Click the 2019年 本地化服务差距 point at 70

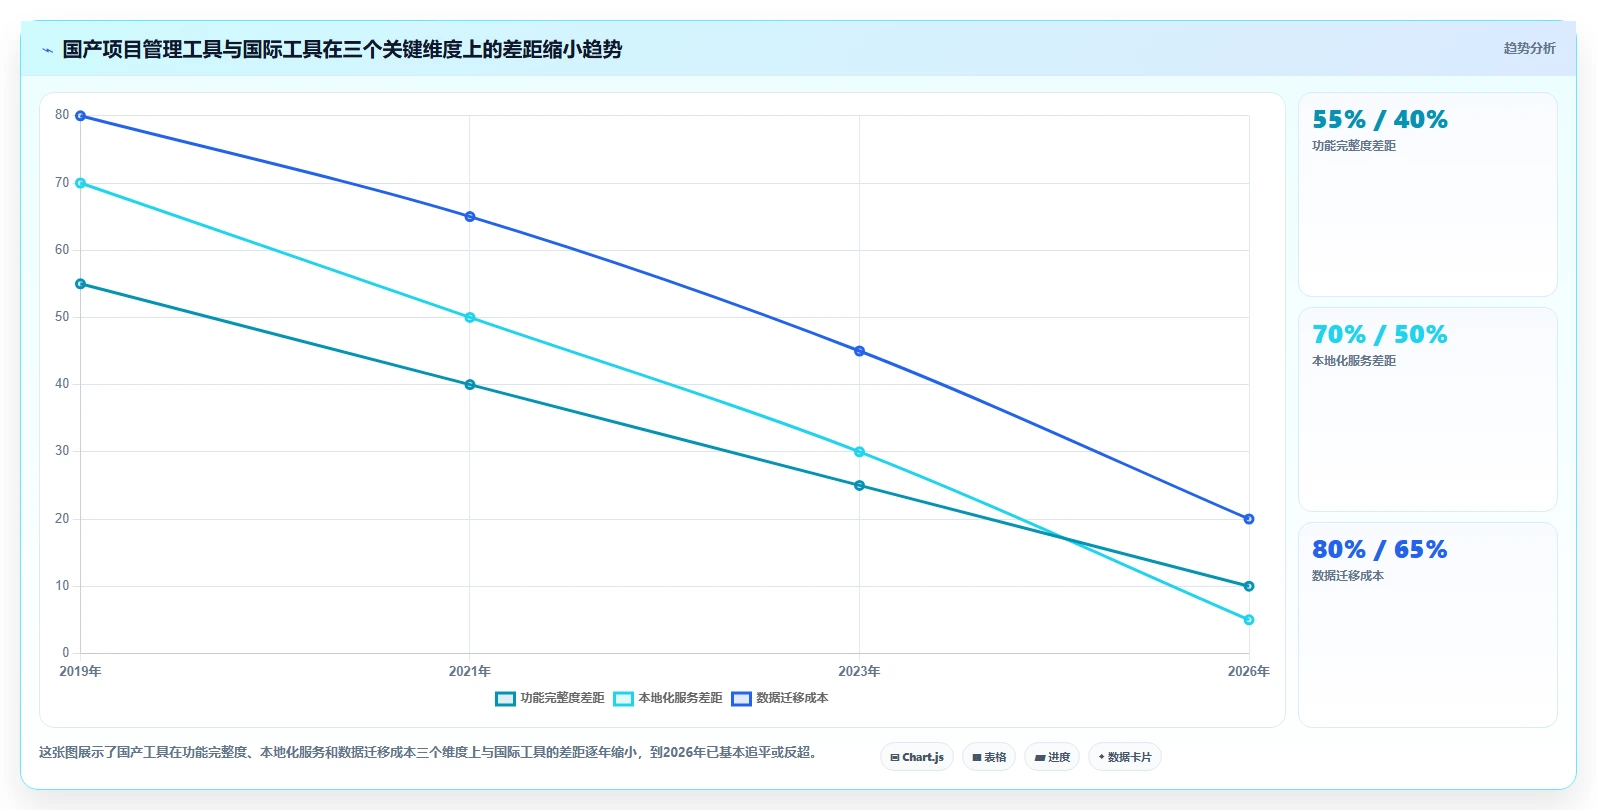(x=81, y=183)
